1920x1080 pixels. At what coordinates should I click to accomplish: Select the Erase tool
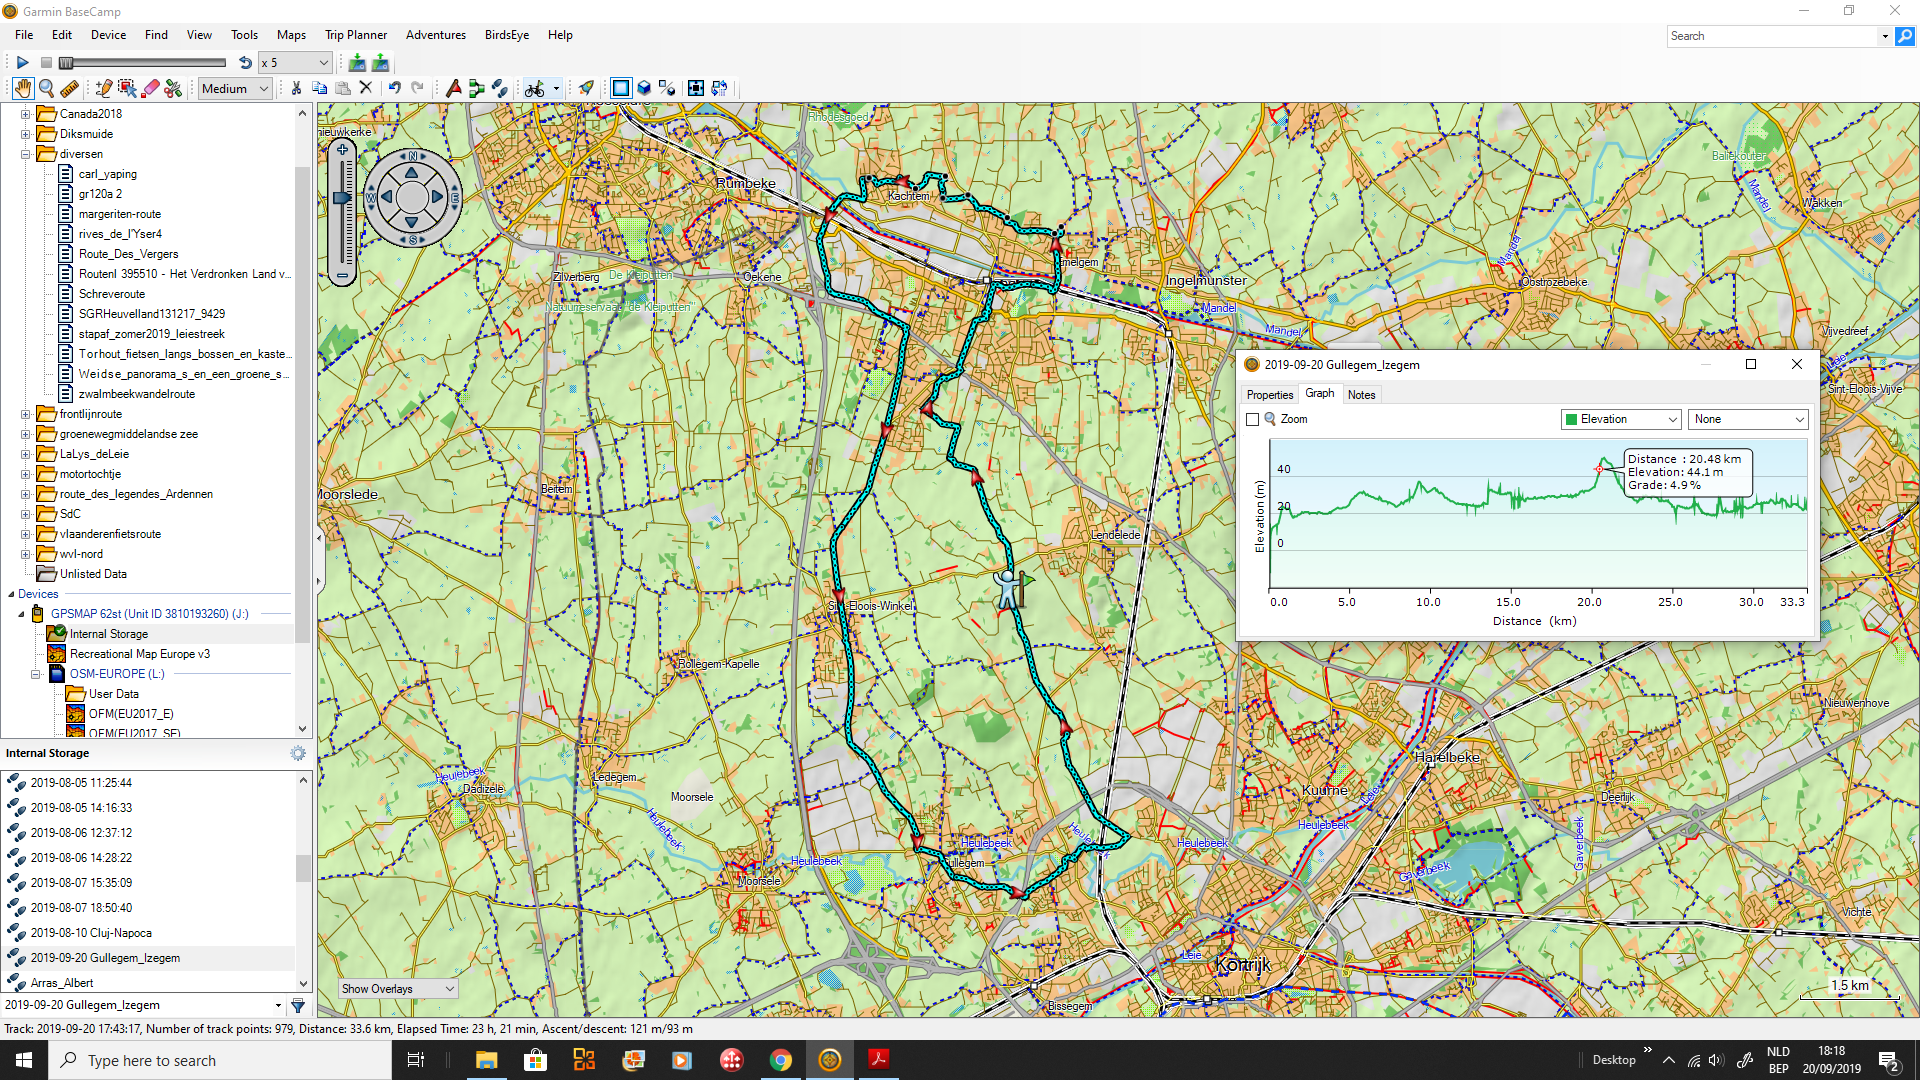150,88
